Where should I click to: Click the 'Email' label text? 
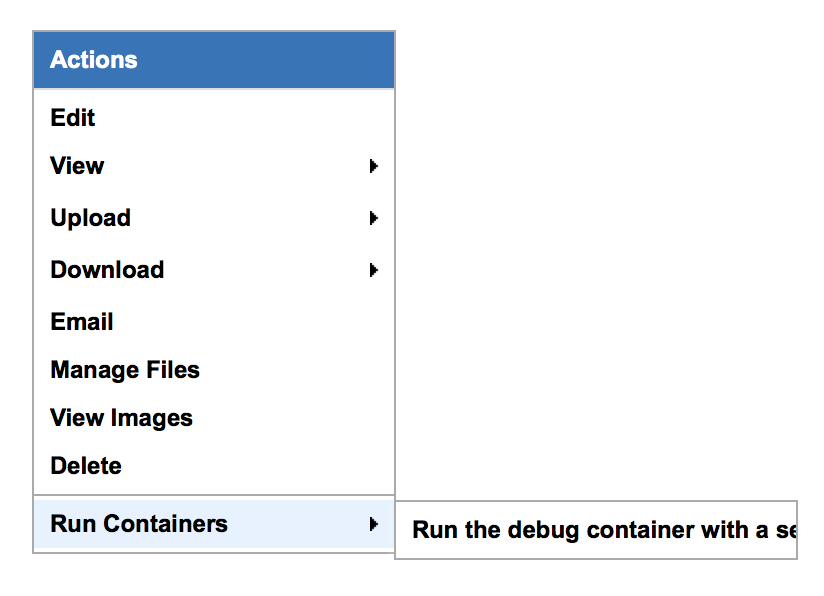click(x=82, y=322)
